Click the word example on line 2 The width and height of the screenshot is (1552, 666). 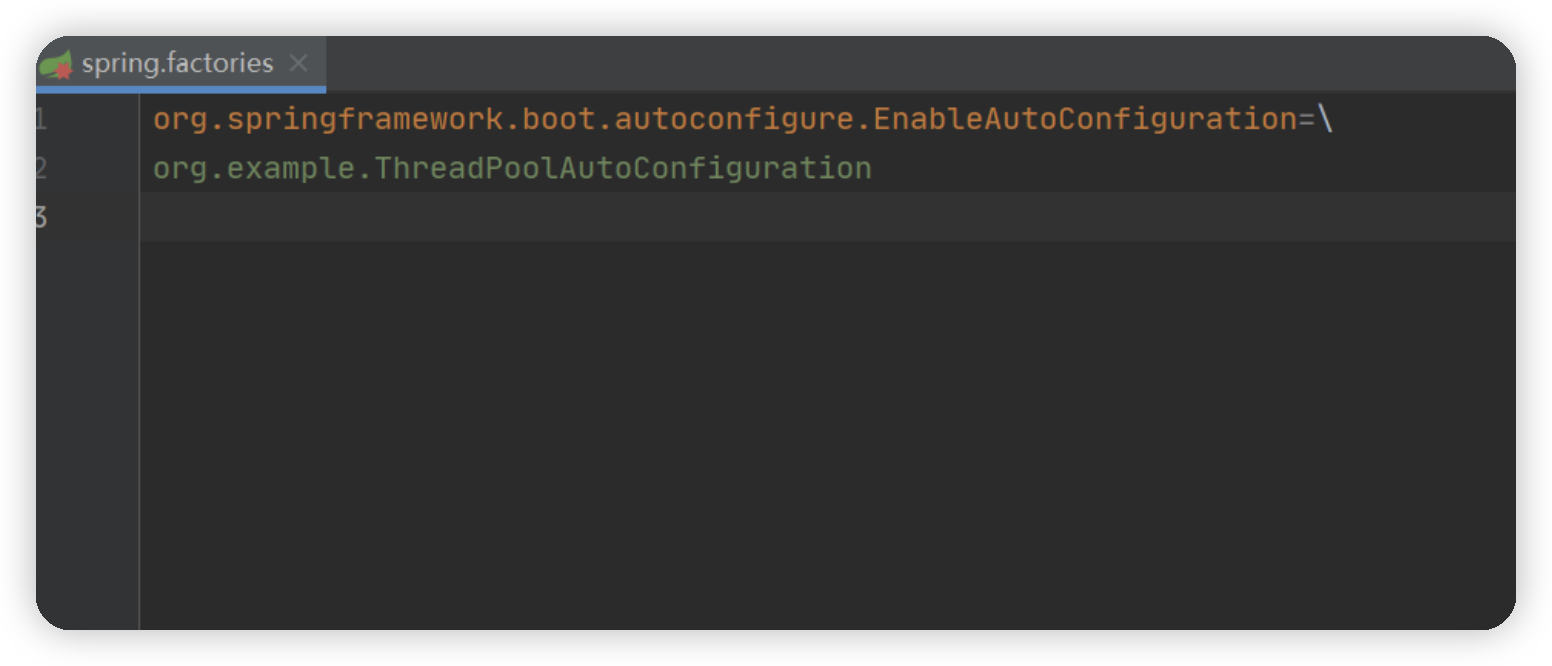(291, 168)
